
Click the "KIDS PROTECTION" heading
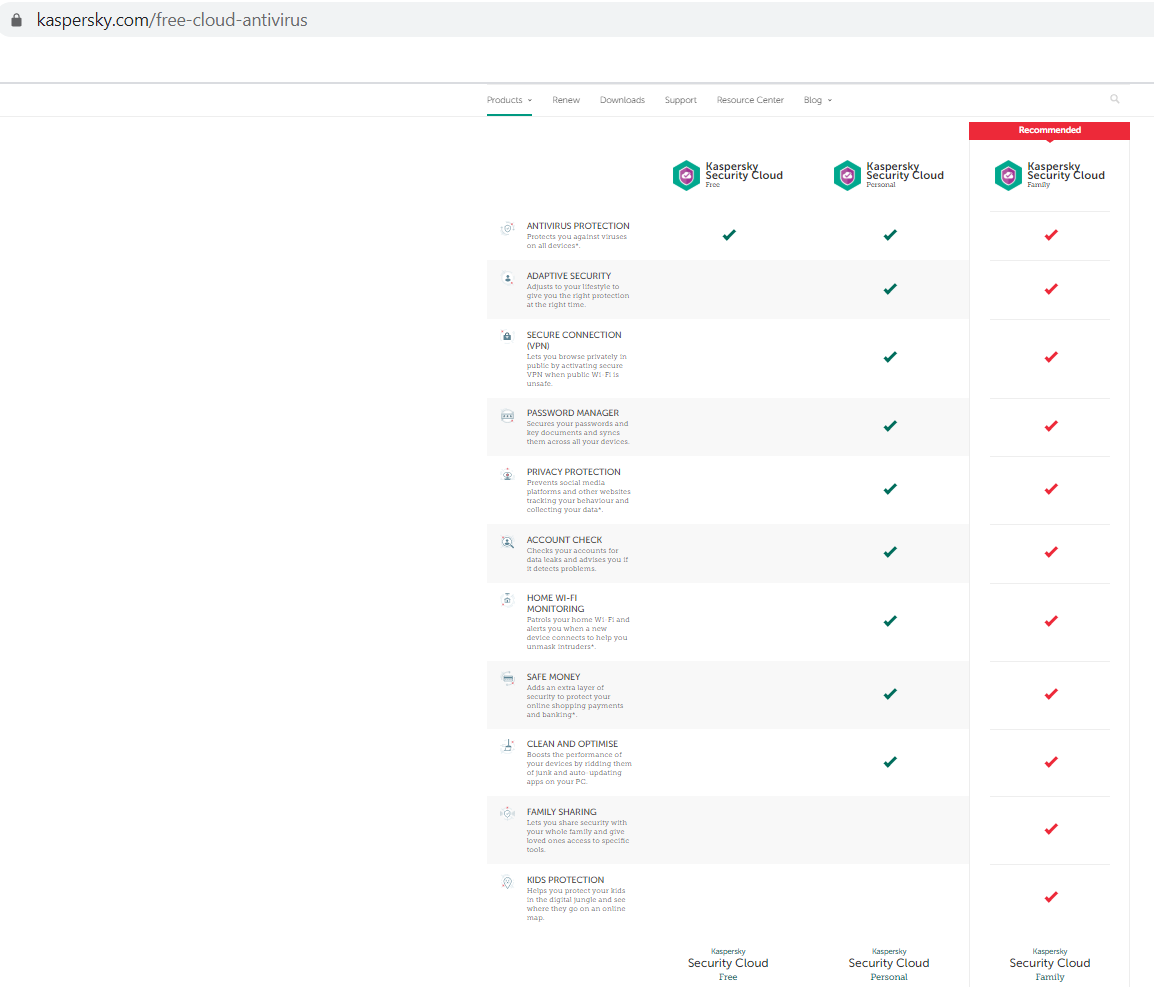pos(565,880)
